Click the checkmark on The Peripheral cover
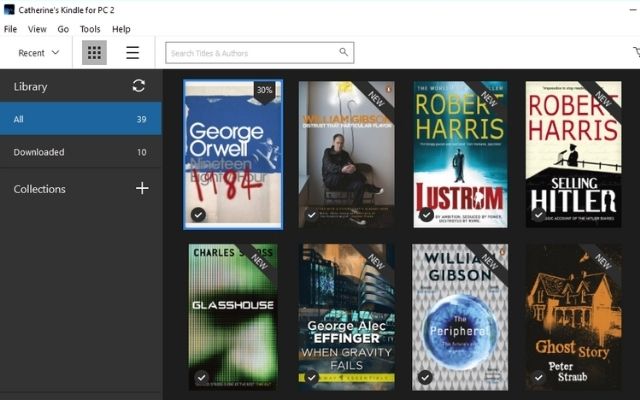640x400 pixels. (426, 377)
